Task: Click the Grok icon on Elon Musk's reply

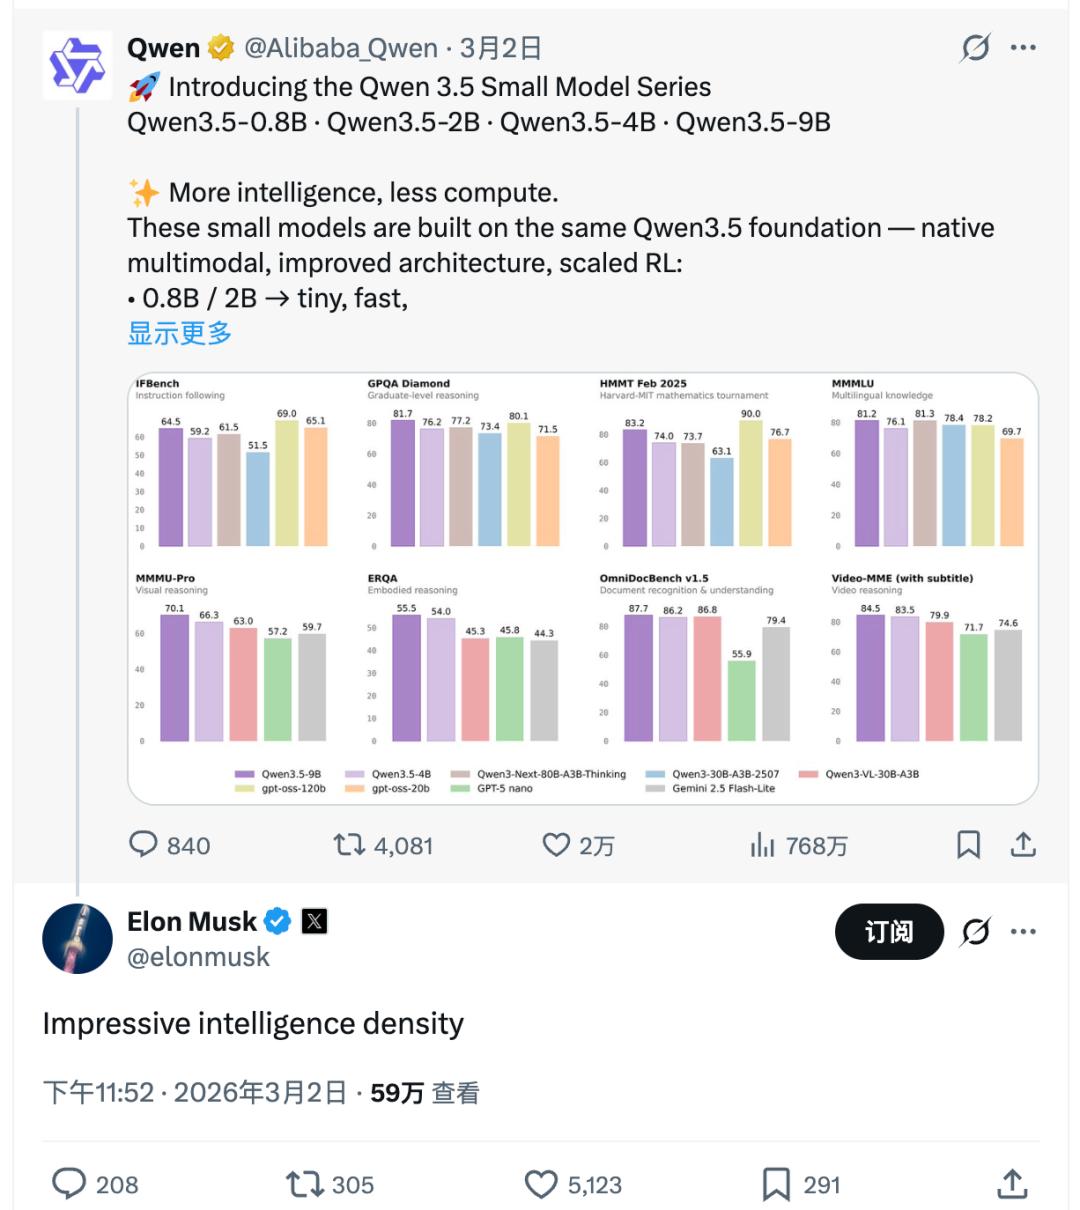Action: click(975, 932)
